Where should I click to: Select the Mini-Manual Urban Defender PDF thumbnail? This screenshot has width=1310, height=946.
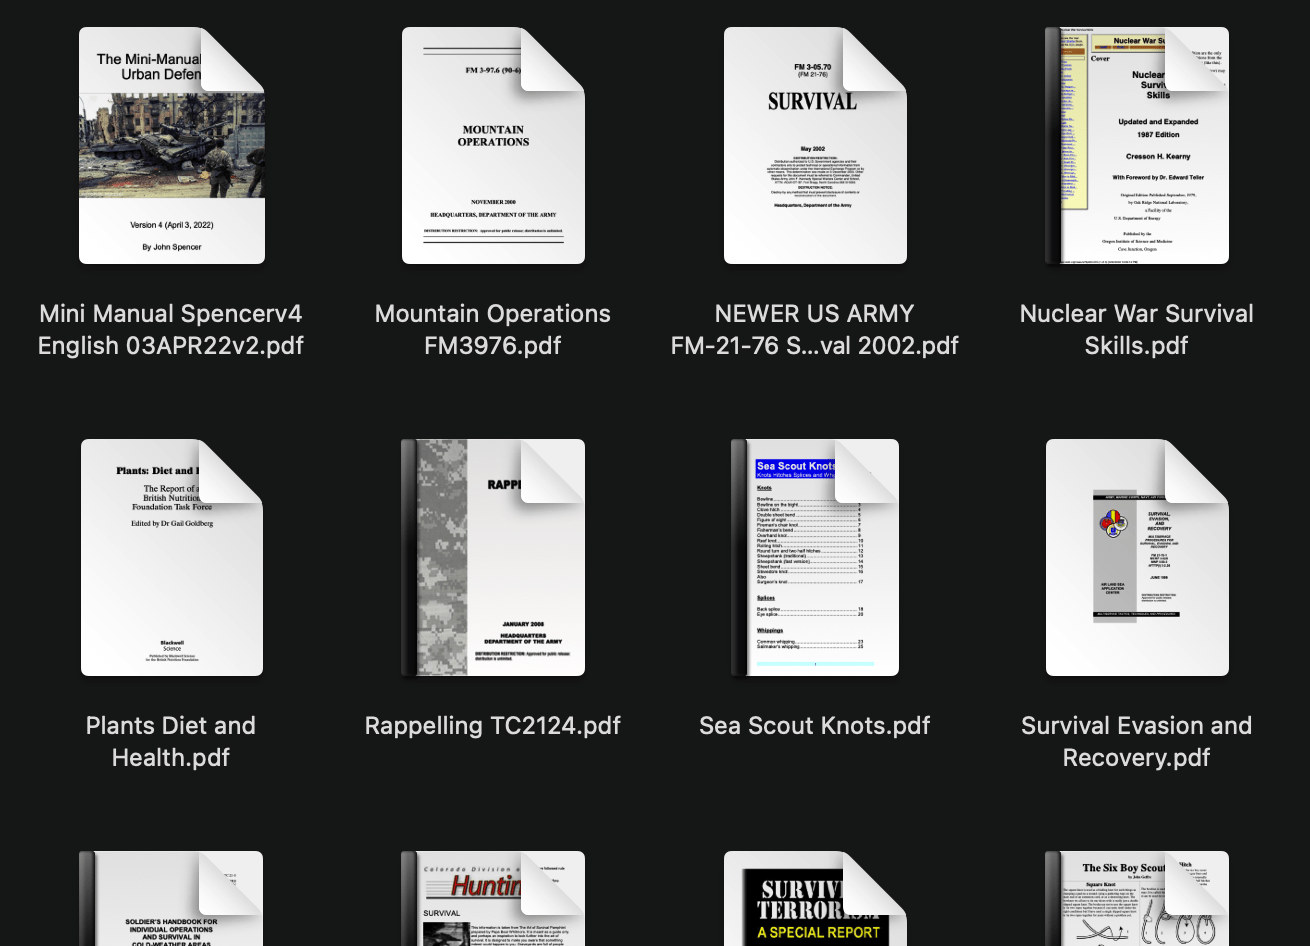click(172, 146)
